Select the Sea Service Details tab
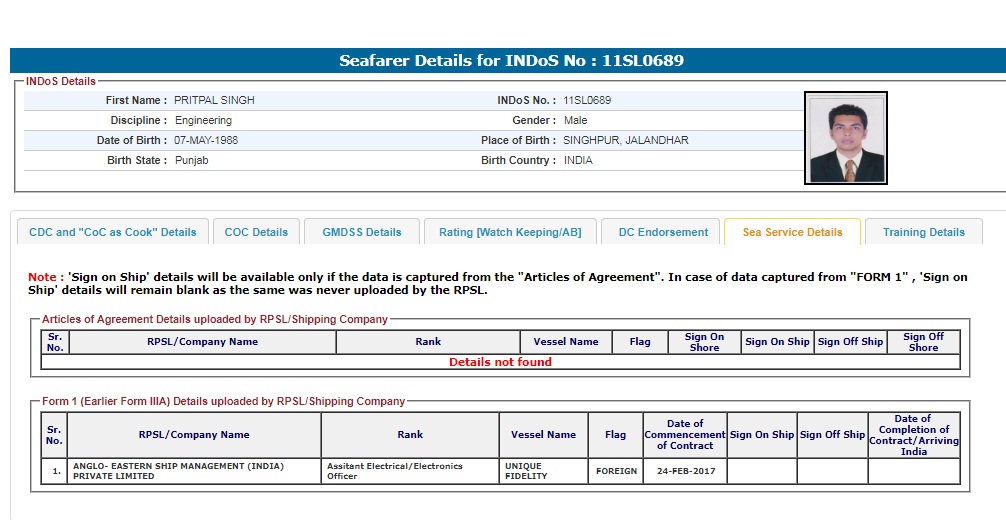The height and width of the screenshot is (520, 1006). coord(792,232)
